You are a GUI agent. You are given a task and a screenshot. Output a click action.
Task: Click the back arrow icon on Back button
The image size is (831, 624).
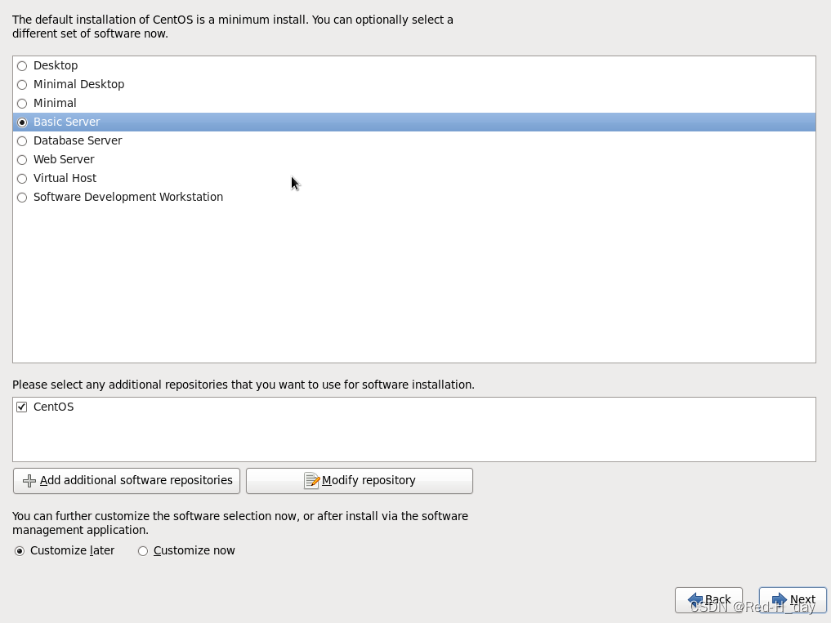coord(700,598)
